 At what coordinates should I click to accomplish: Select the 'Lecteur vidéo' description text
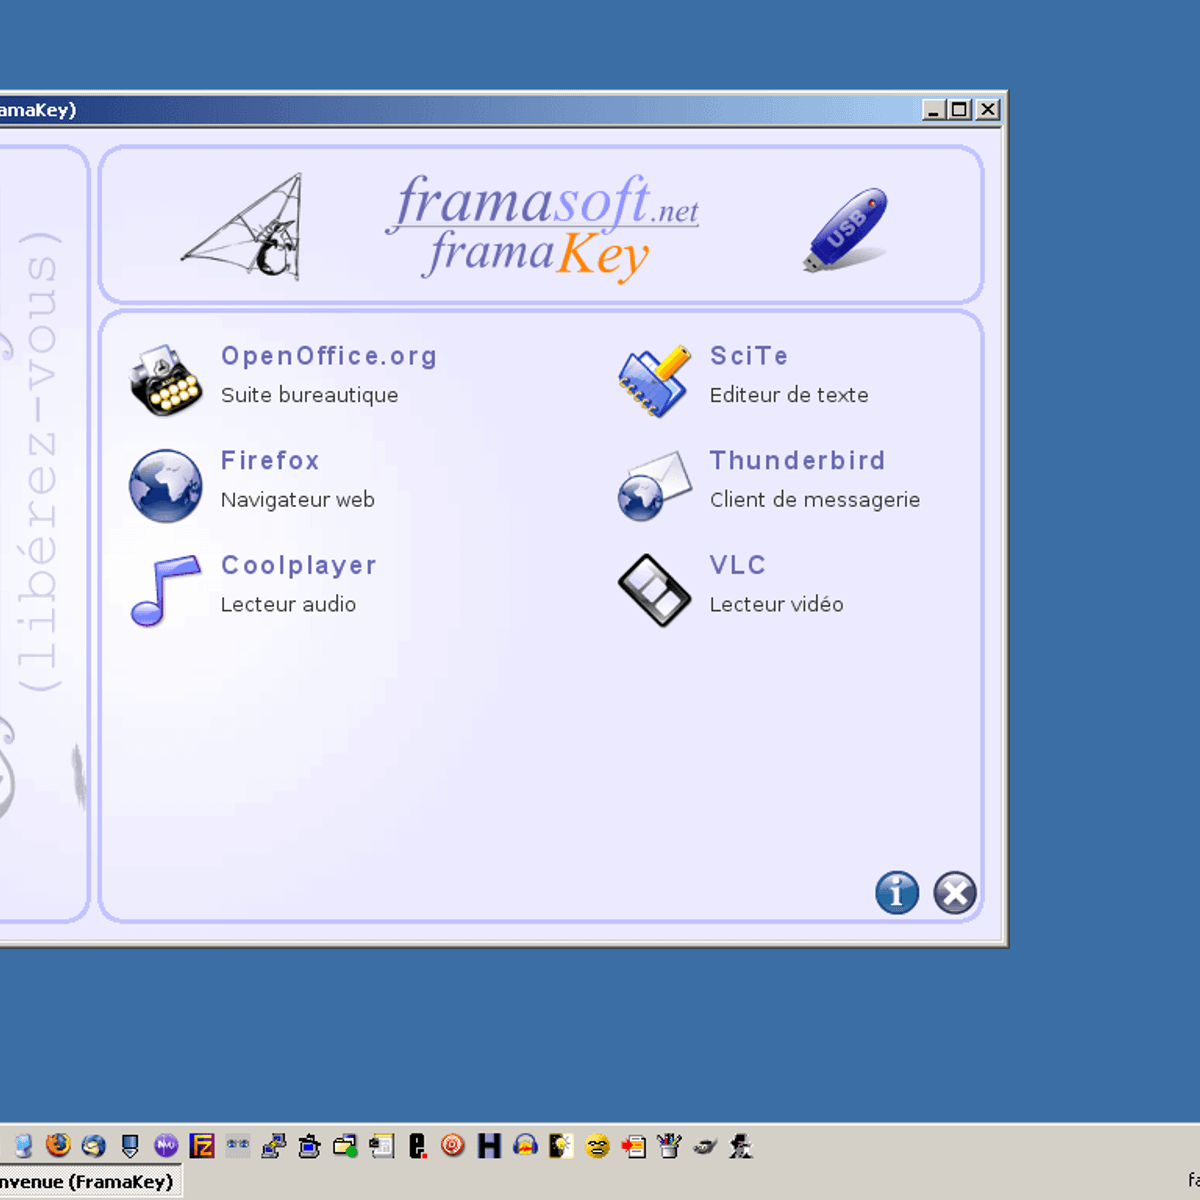tap(777, 604)
